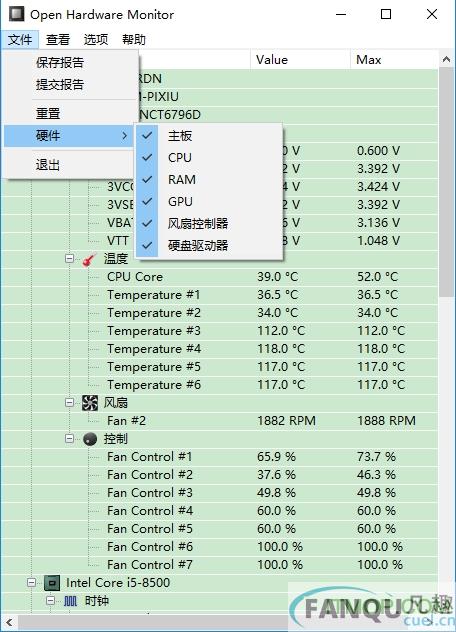
Task: Click the 3.136 V max value
Action: (378, 222)
